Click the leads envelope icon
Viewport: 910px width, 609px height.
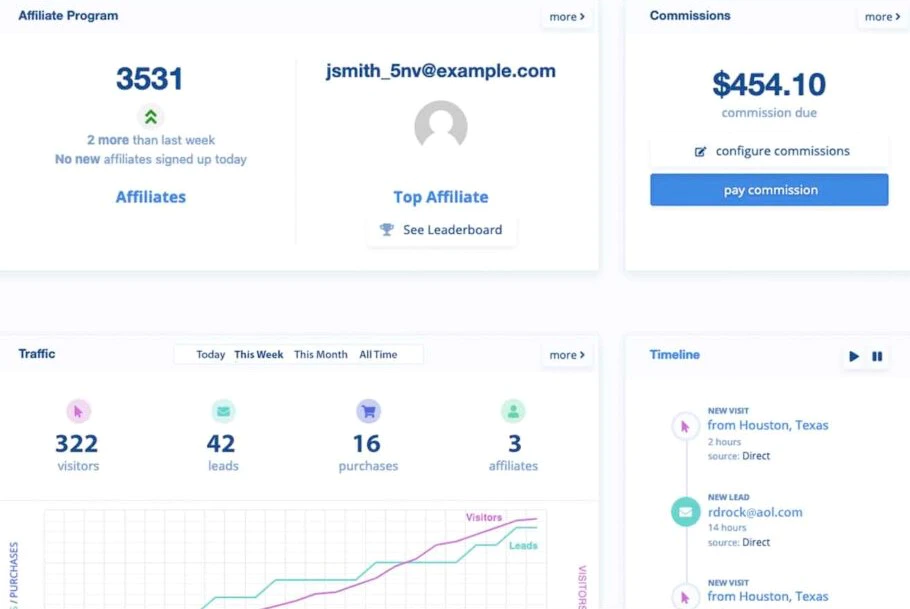pos(223,412)
